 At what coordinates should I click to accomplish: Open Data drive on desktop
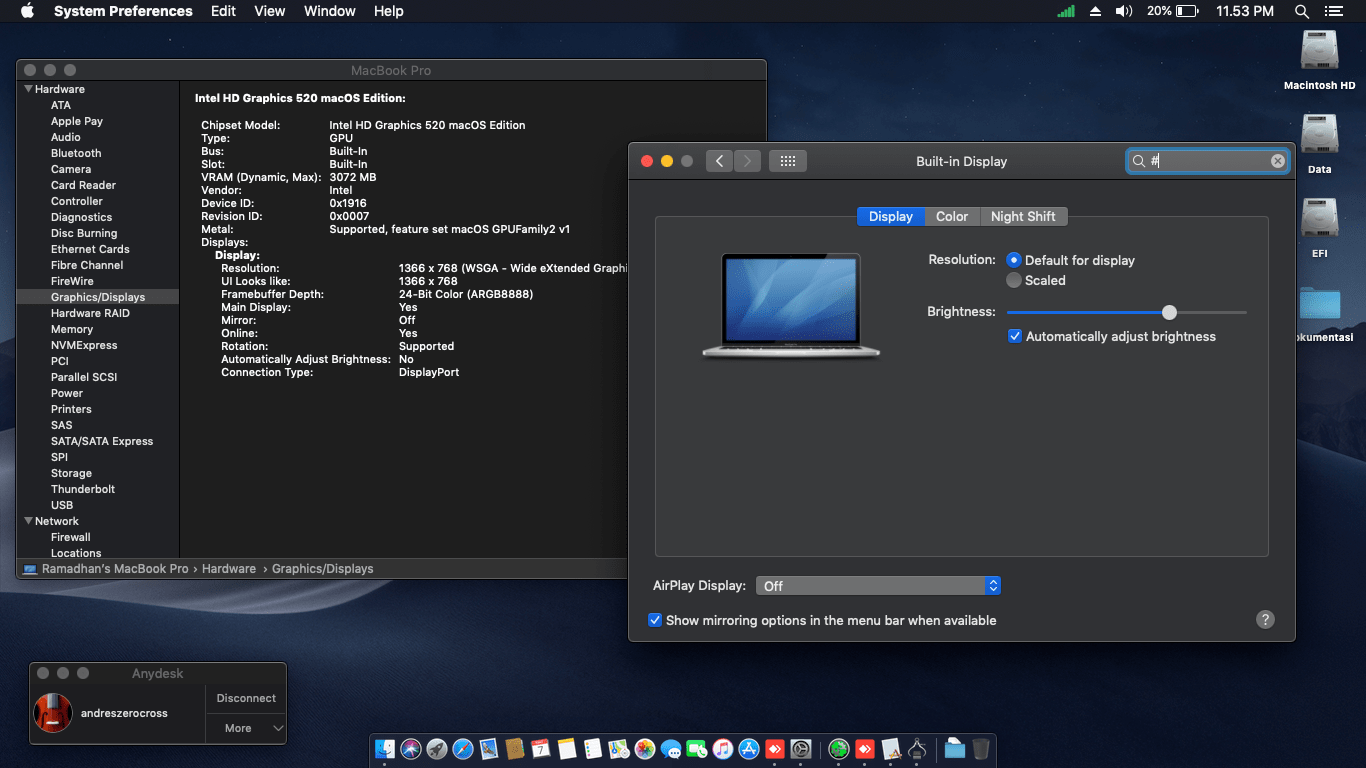click(x=1320, y=143)
